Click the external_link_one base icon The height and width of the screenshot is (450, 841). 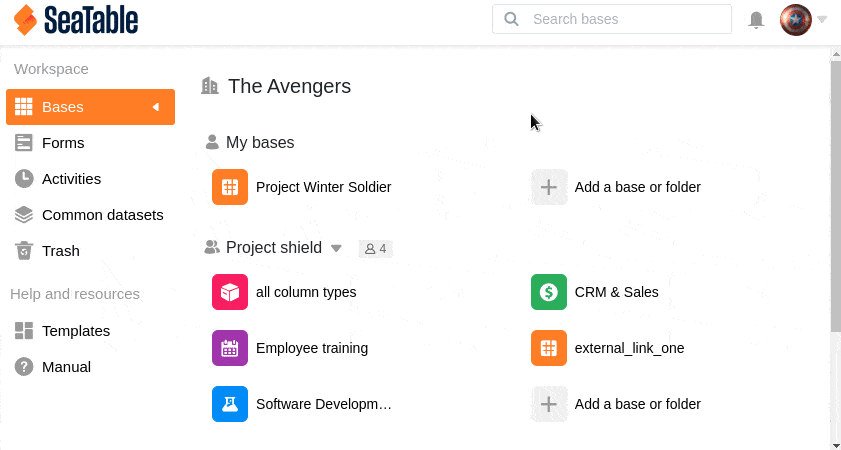pos(548,348)
